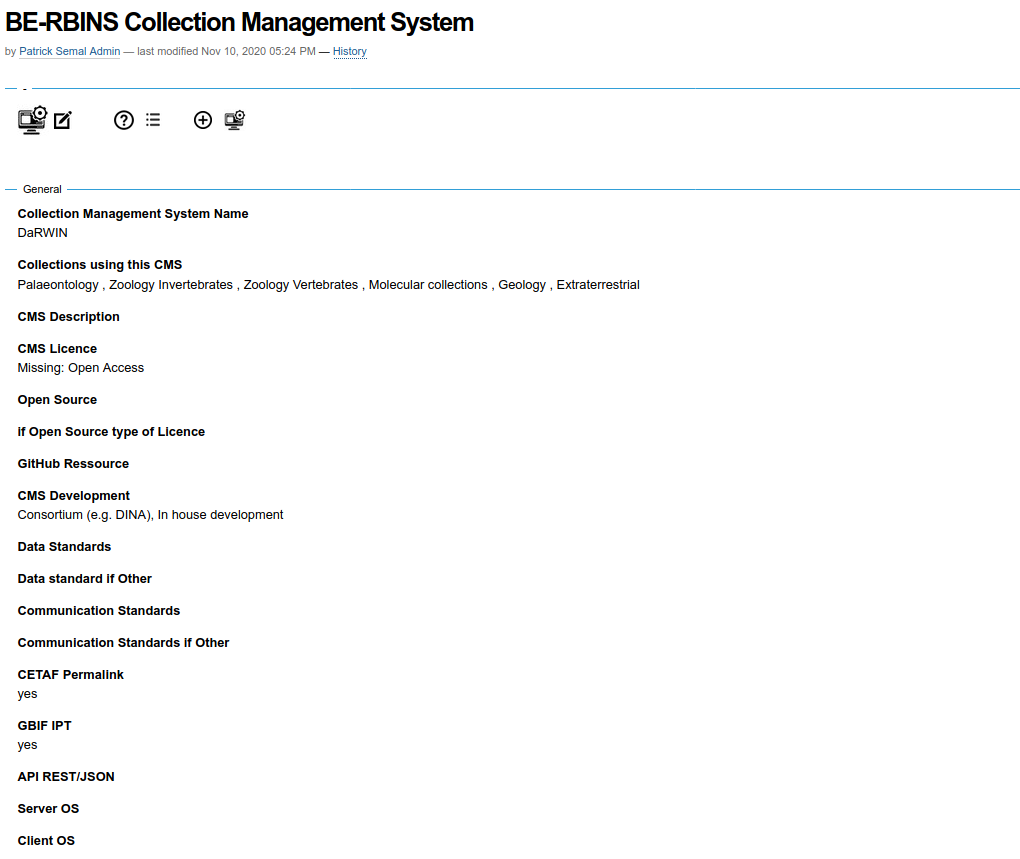Open the page History link
This screenshot has height=859, width=1020.
pos(350,51)
